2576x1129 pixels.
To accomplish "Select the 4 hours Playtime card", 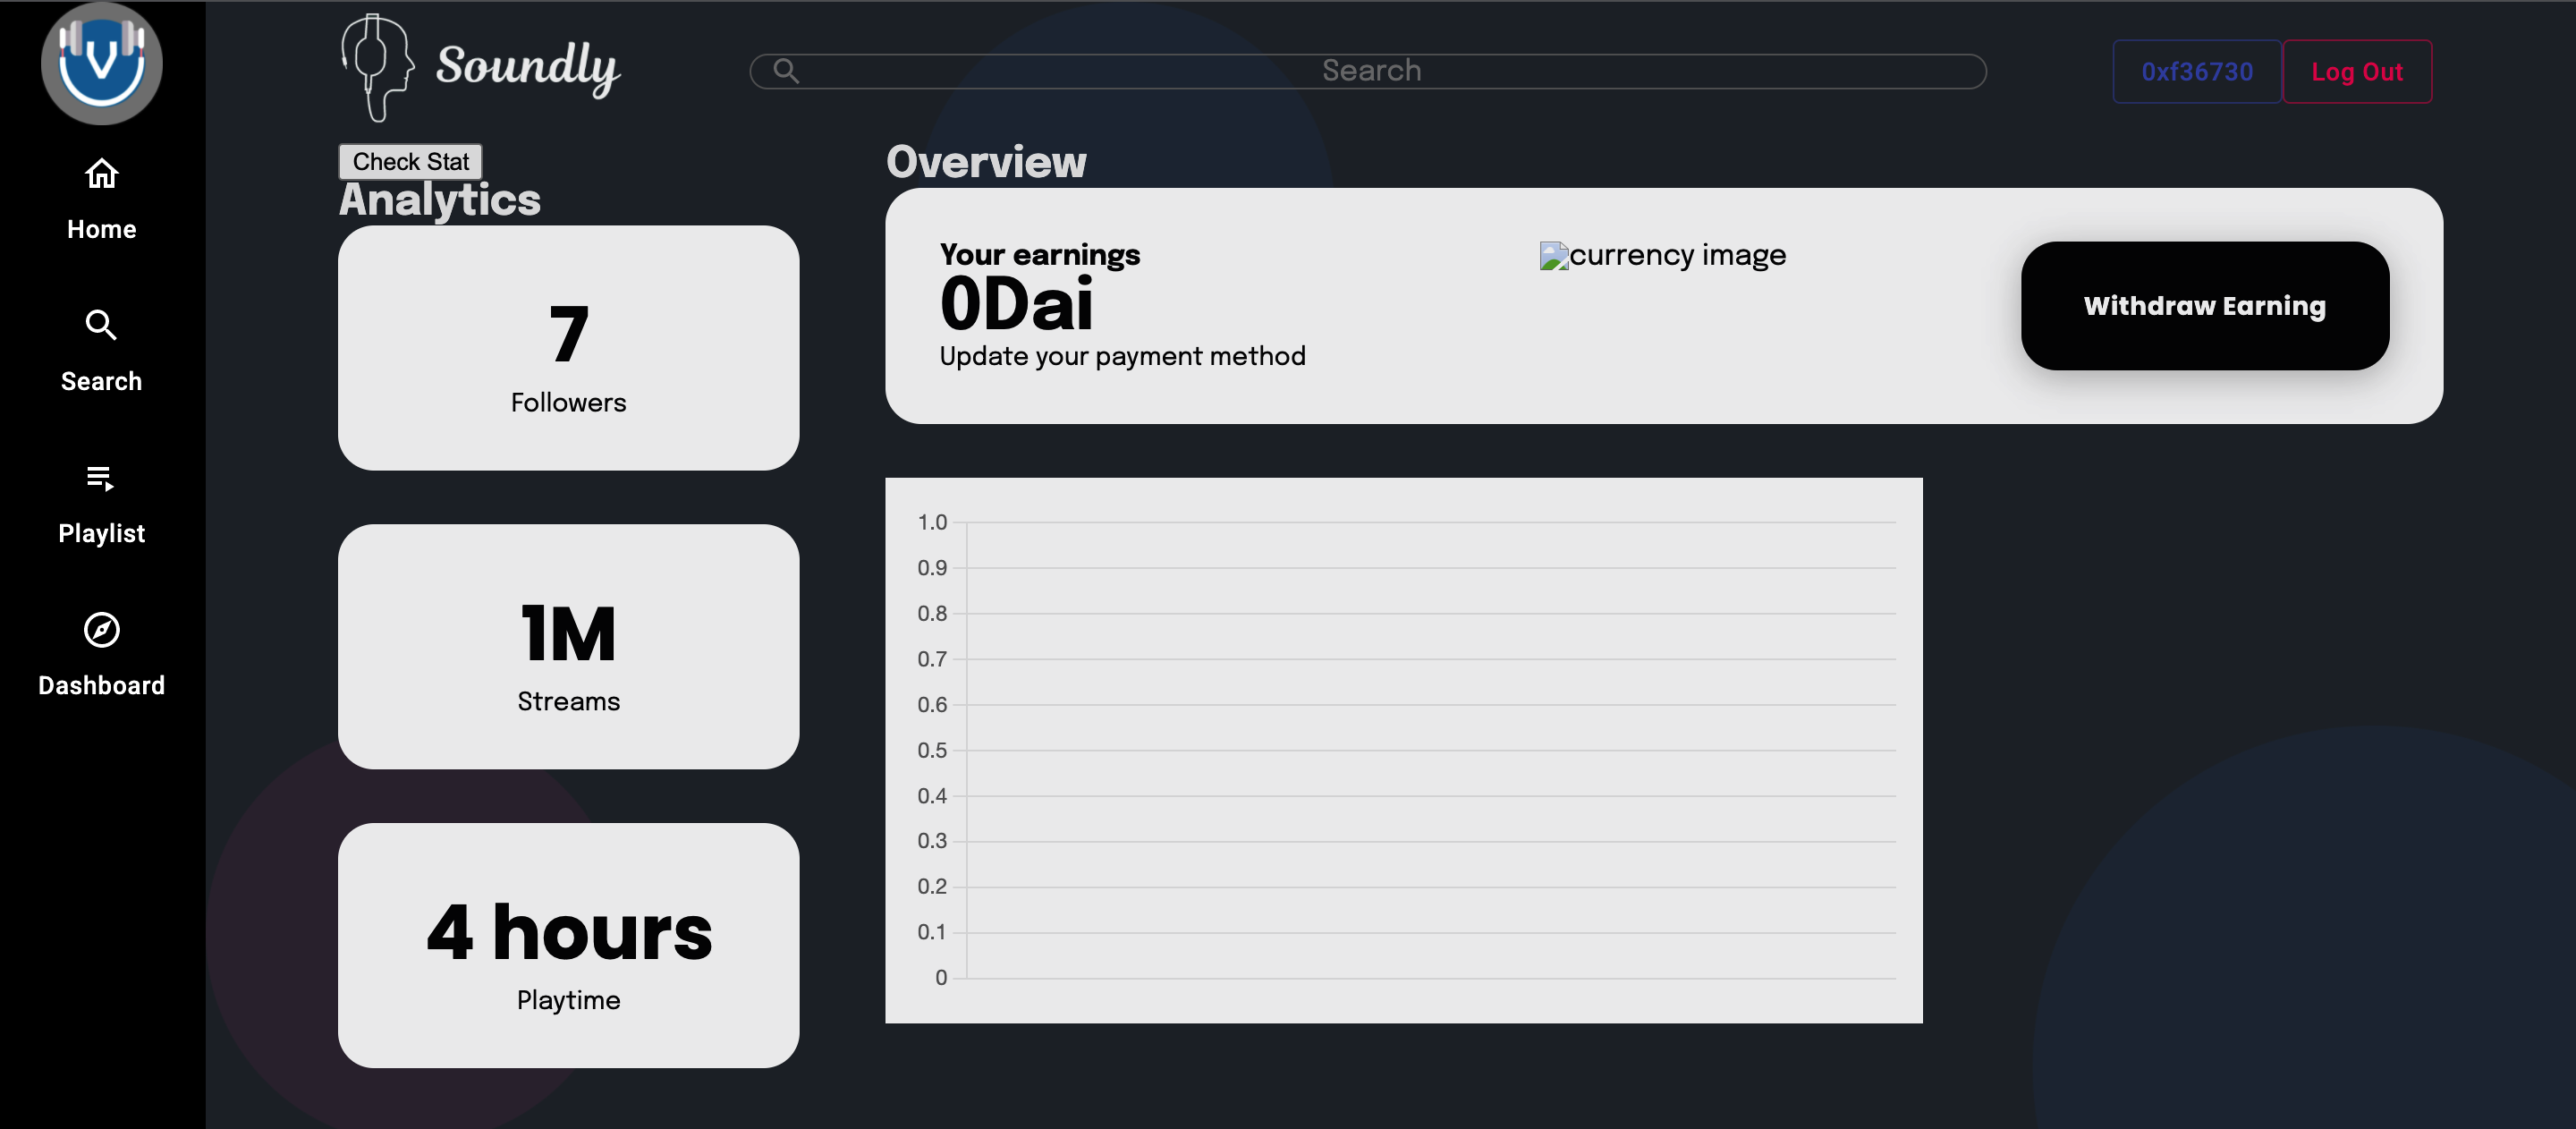I will 568,946.
